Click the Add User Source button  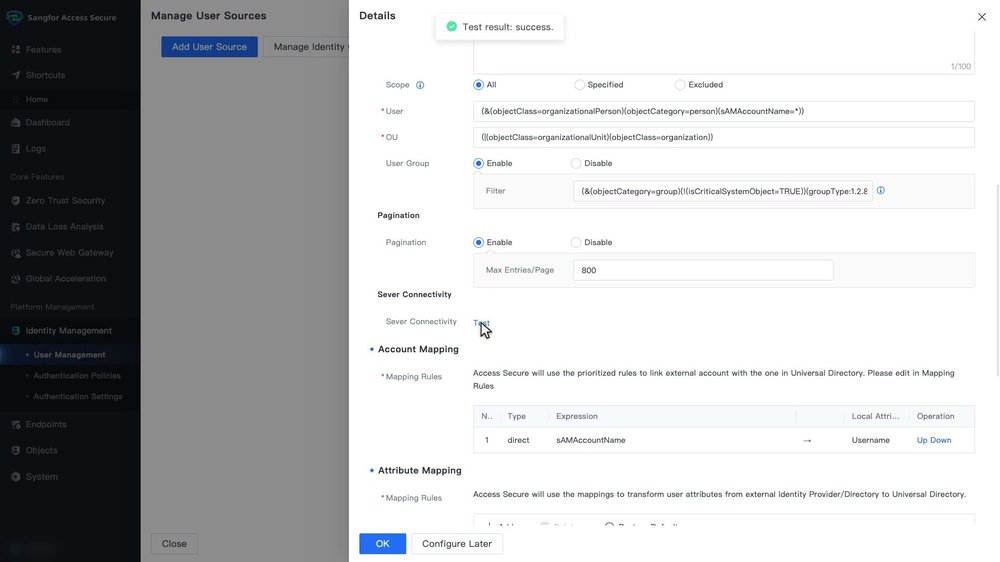pos(209,47)
